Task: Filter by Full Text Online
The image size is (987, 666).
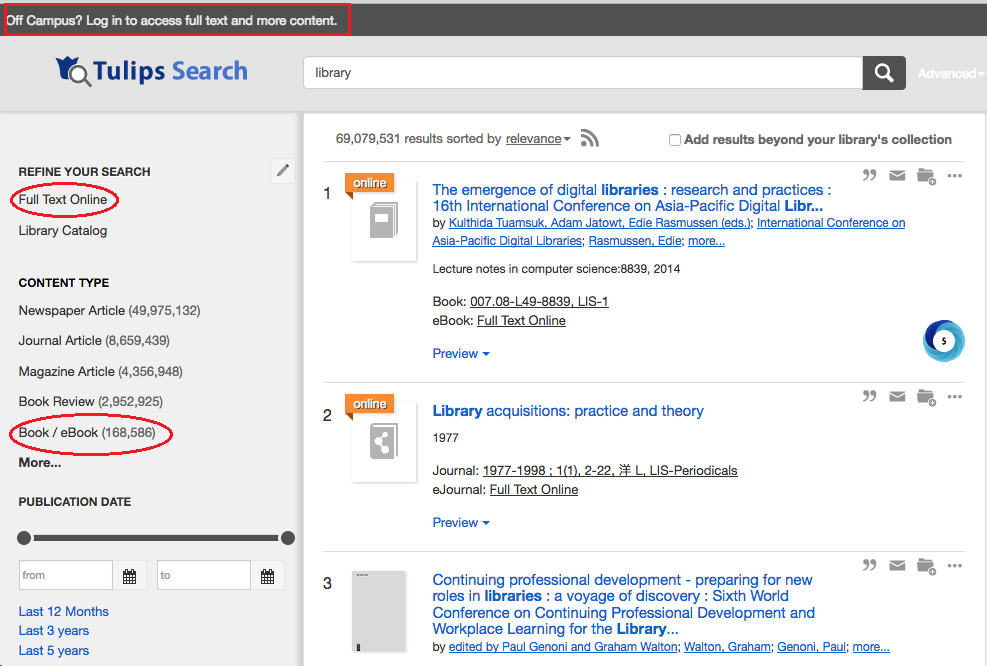Action: point(63,200)
